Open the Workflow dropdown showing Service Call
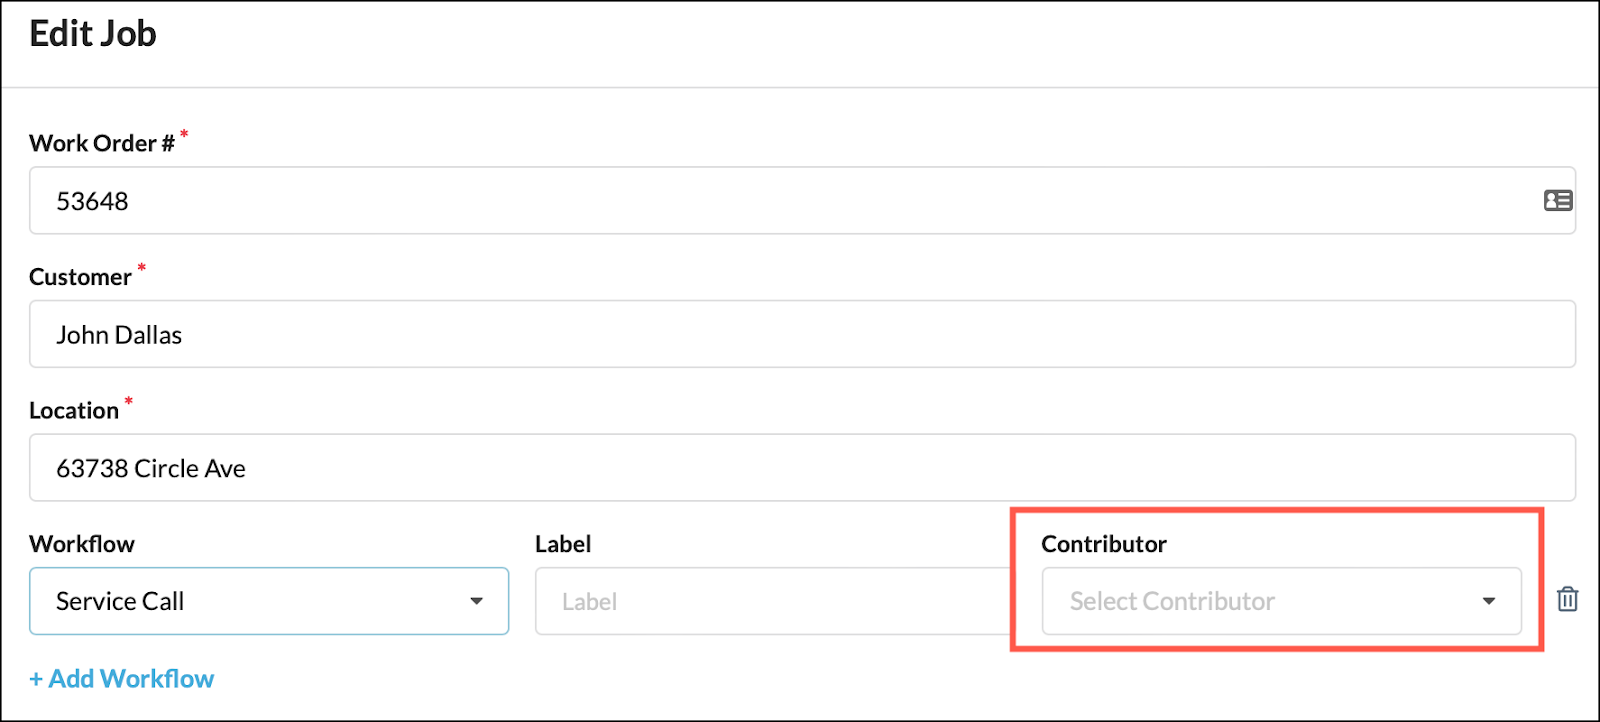1600x722 pixels. click(x=268, y=601)
